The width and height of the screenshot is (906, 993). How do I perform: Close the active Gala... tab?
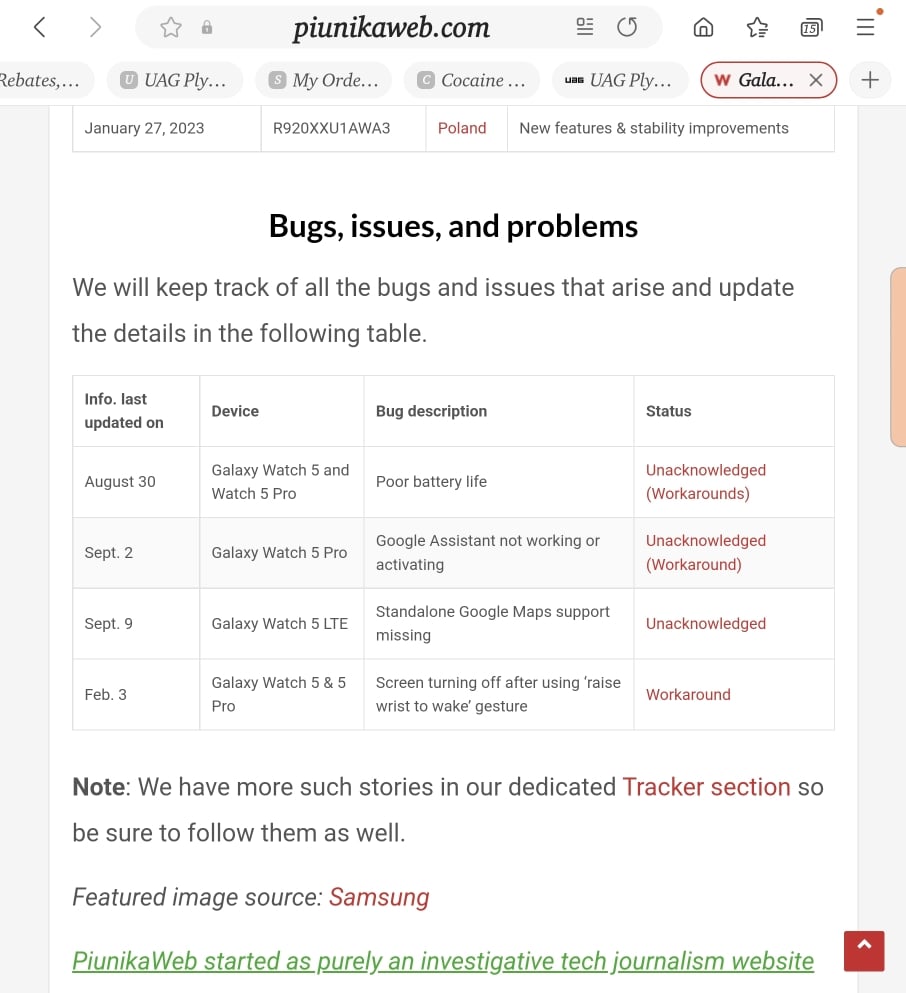(816, 80)
